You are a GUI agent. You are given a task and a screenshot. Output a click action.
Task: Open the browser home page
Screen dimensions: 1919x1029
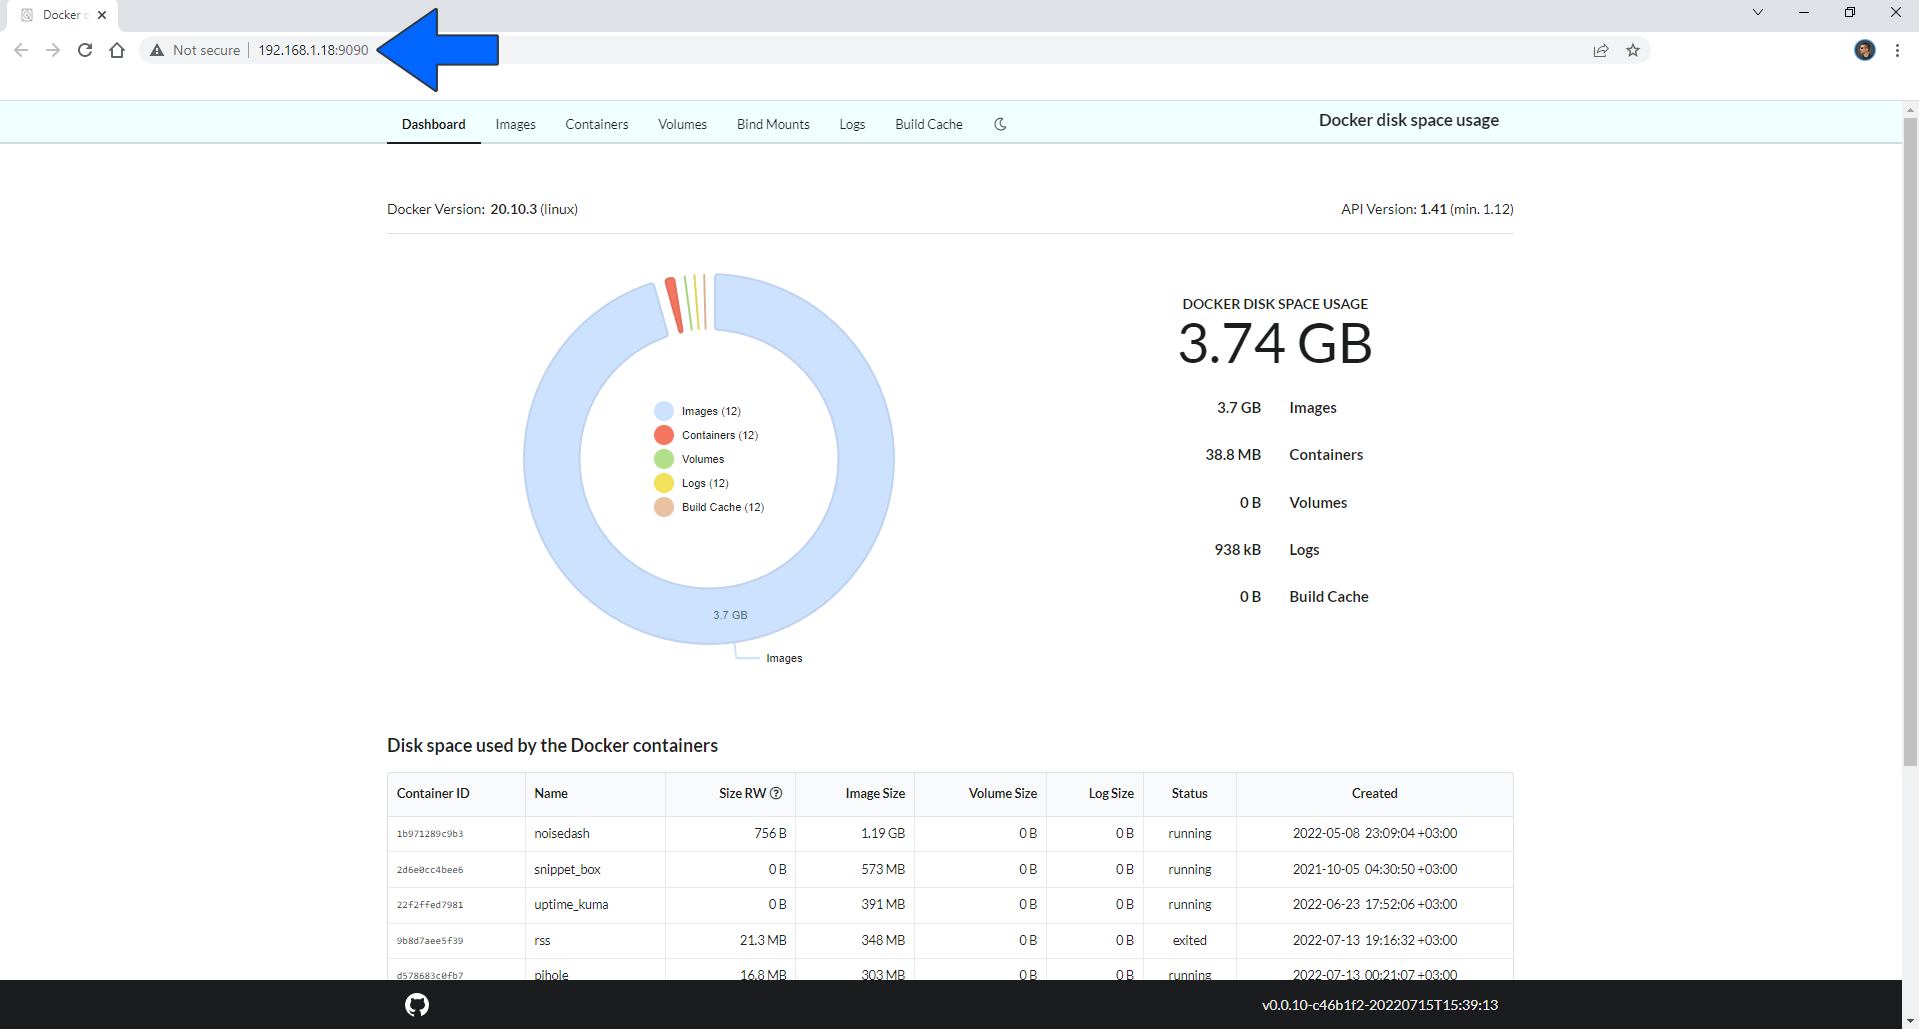point(117,50)
